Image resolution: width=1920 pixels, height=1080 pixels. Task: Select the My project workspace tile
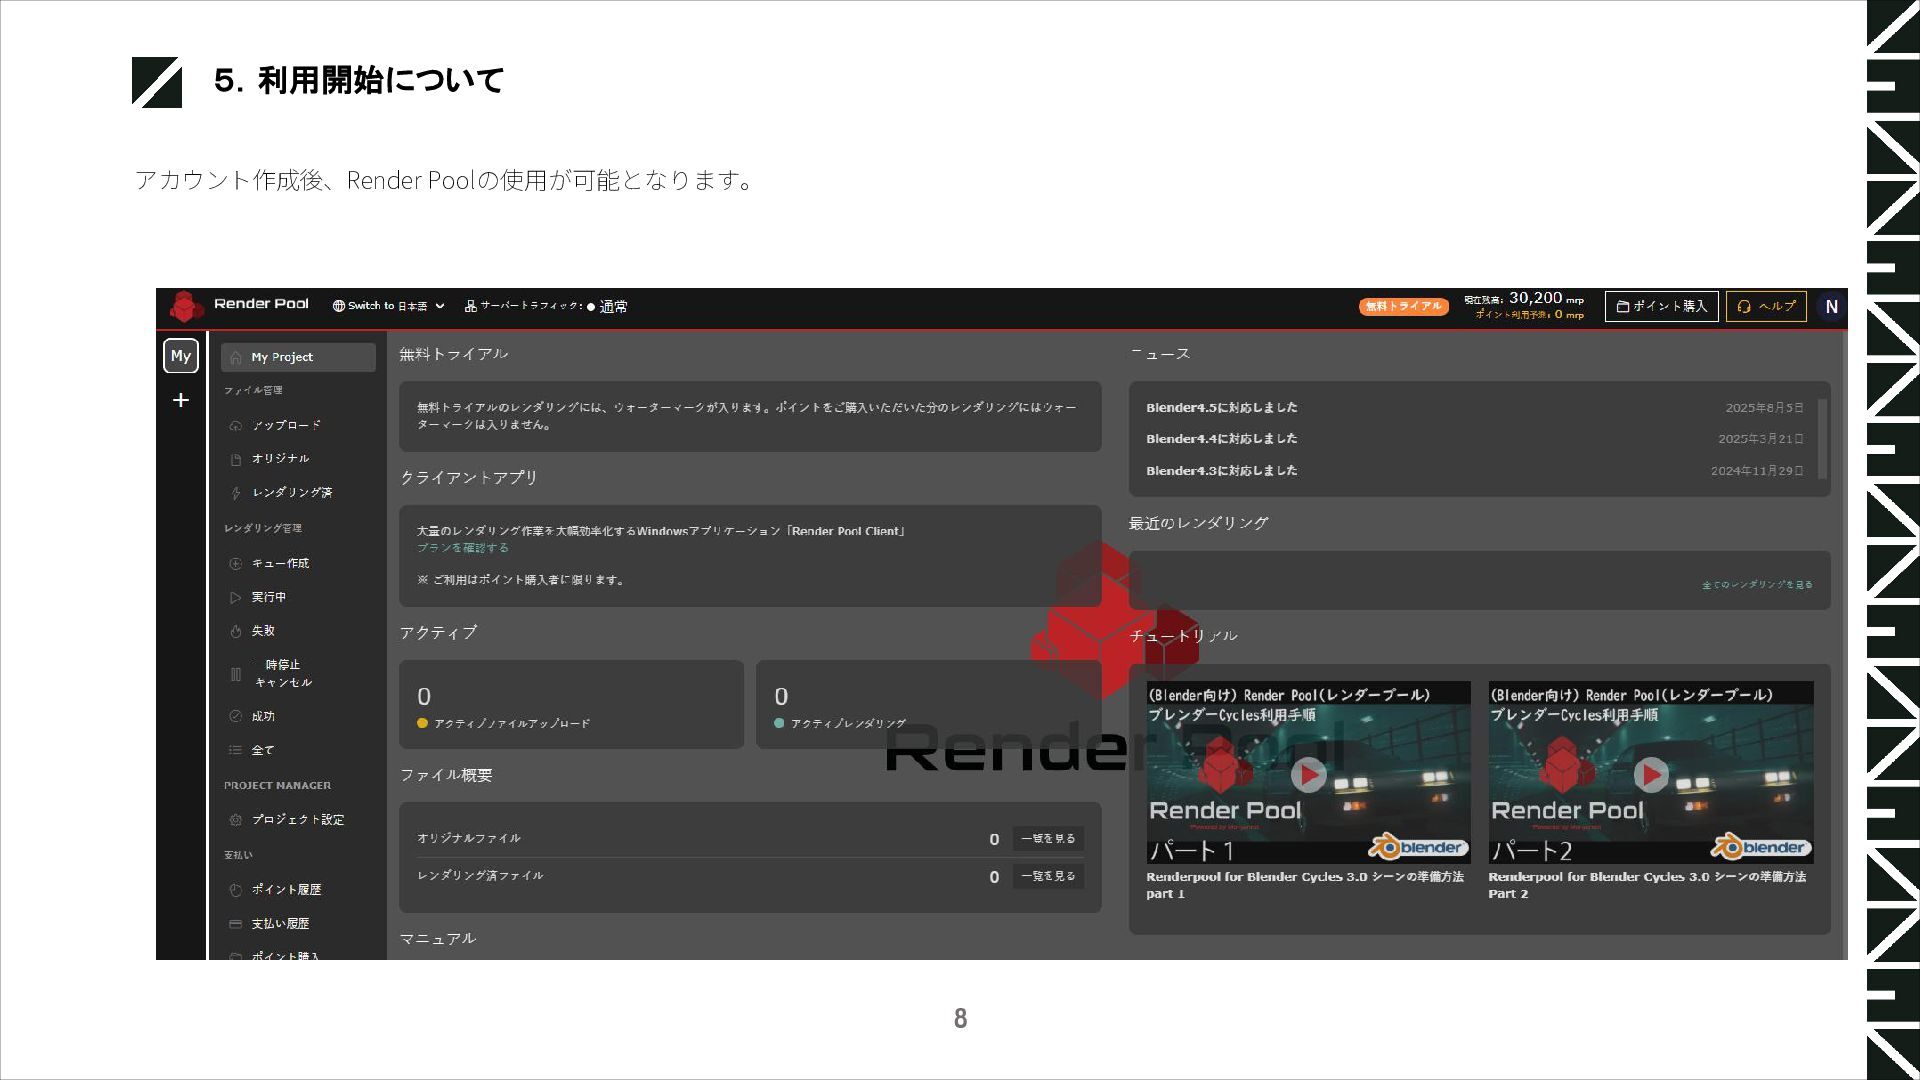[181, 356]
